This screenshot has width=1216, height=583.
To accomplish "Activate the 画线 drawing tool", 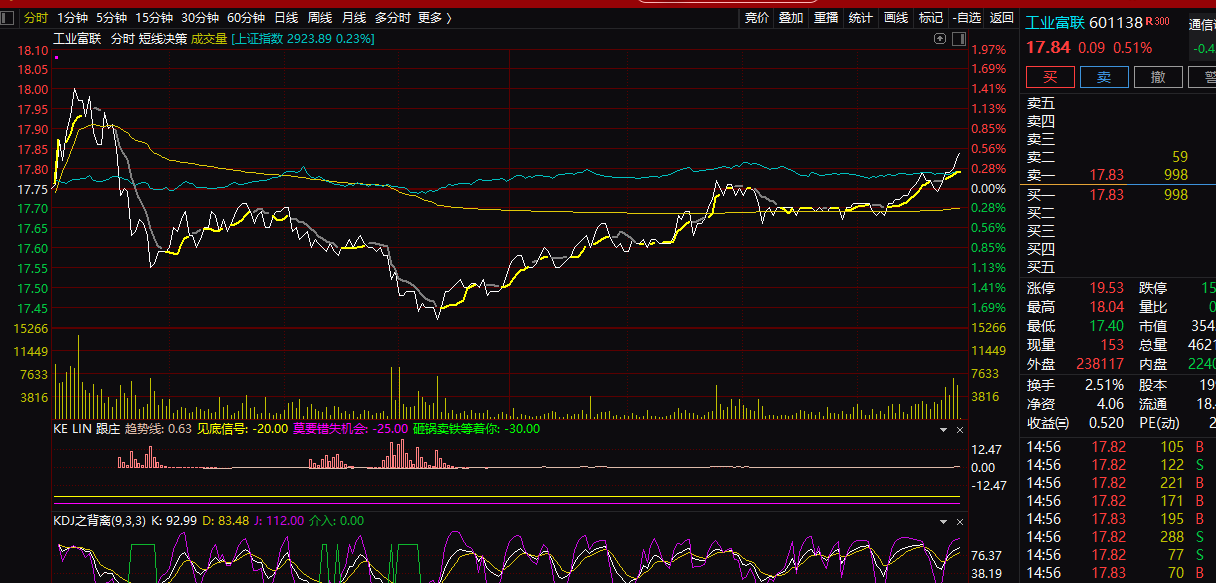I will pyautogui.click(x=896, y=18).
